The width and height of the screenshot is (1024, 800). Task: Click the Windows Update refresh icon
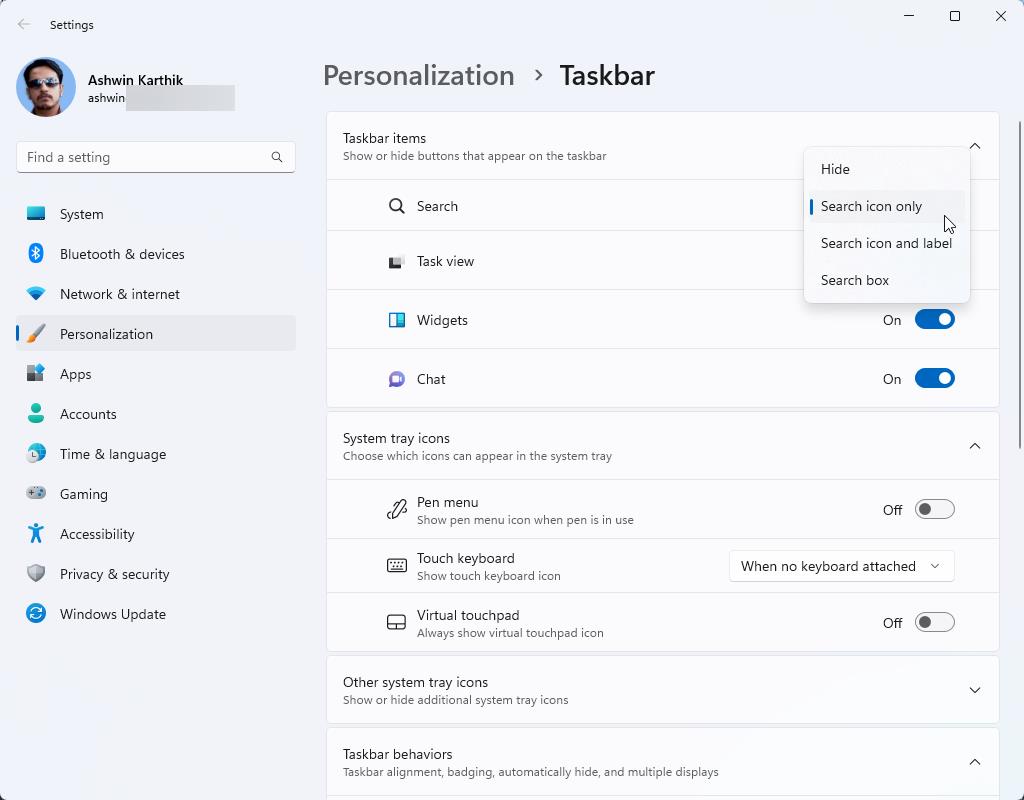(x=36, y=613)
